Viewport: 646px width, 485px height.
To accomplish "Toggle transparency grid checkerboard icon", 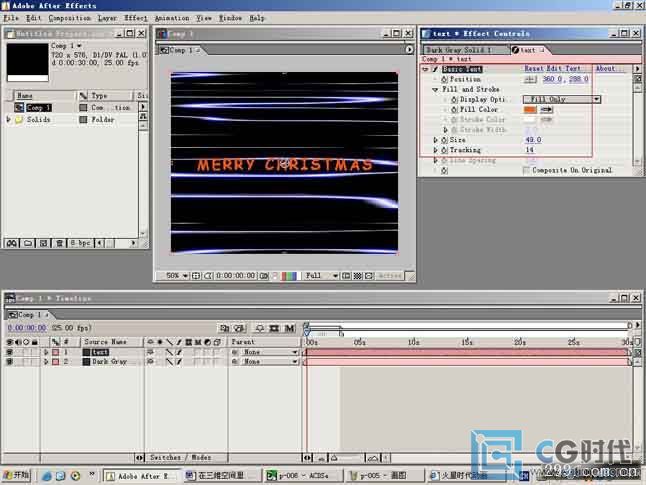I will pyautogui.click(x=358, y=276).
